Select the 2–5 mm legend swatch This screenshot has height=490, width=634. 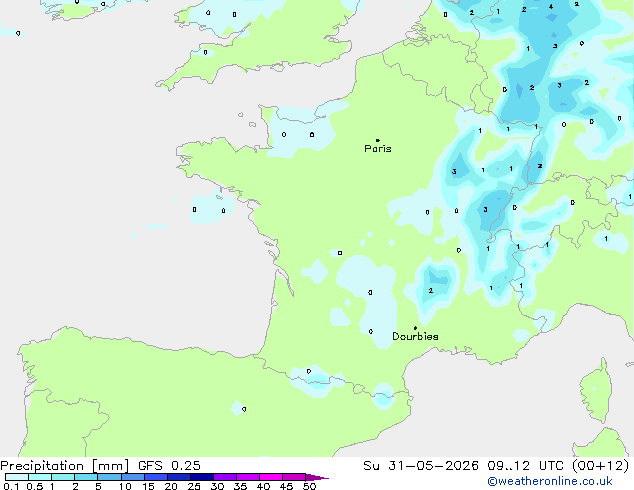pyautogui.click(x=86, y=477)
